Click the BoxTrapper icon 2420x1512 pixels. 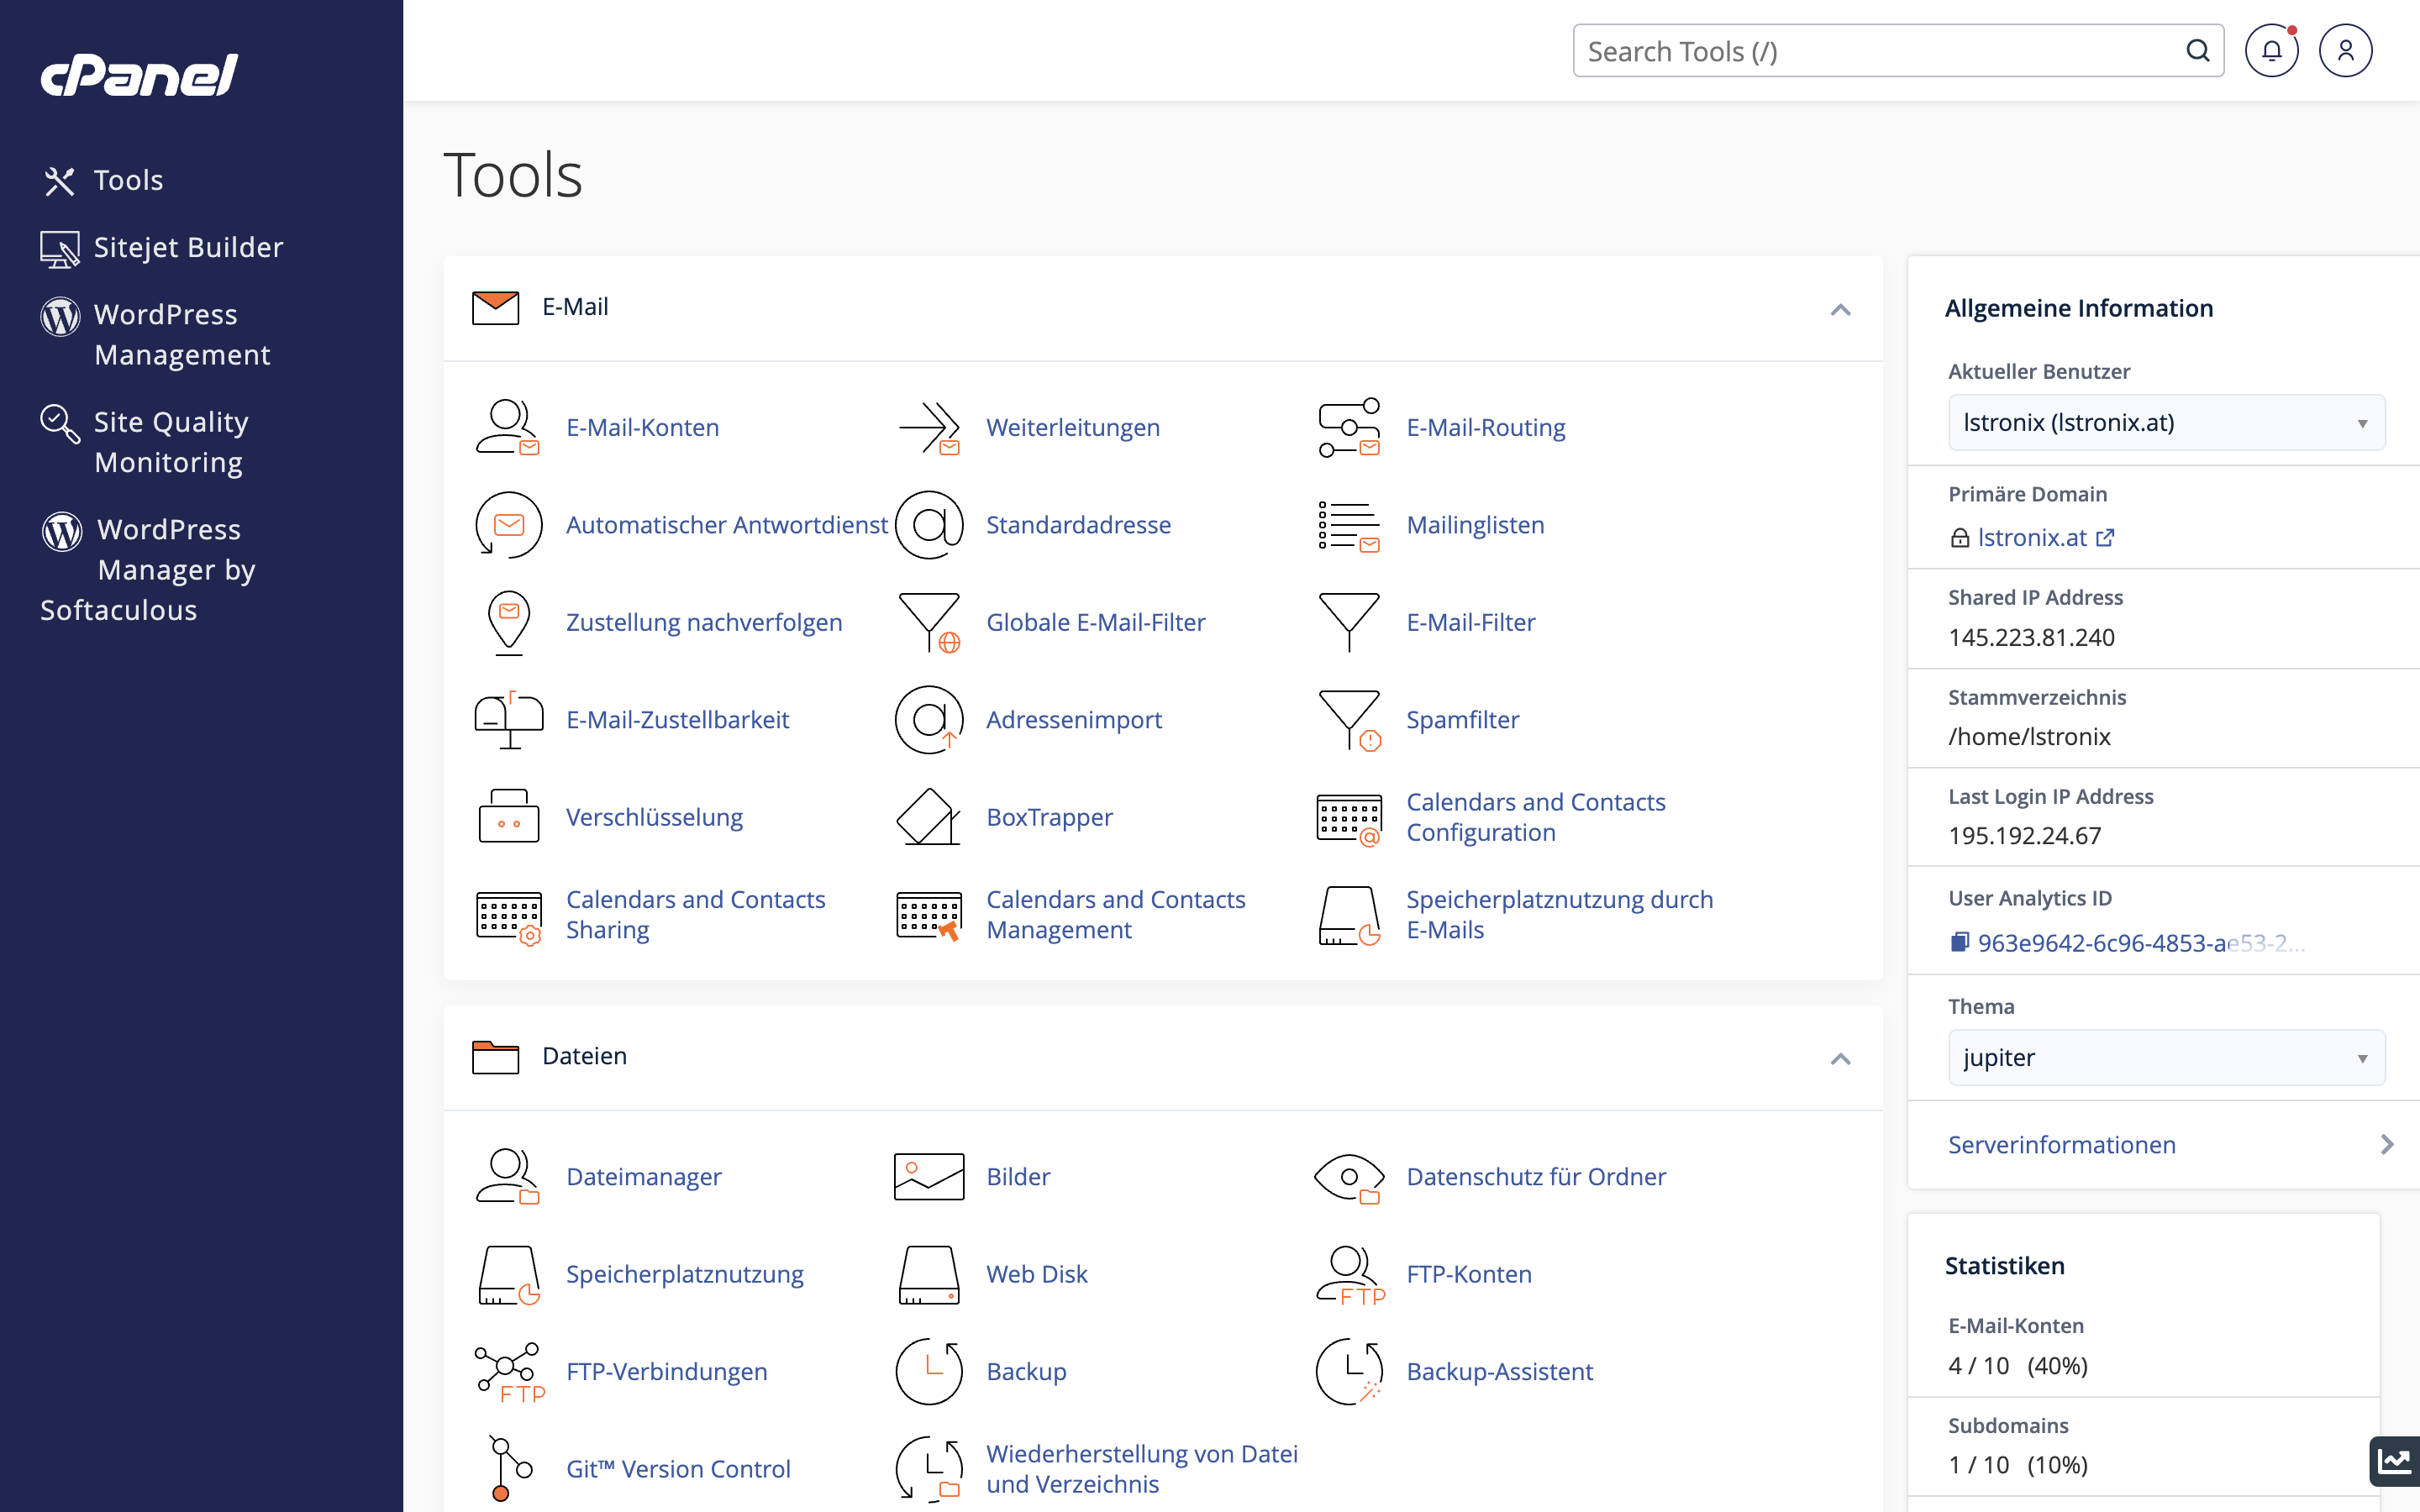coord(928,817)
